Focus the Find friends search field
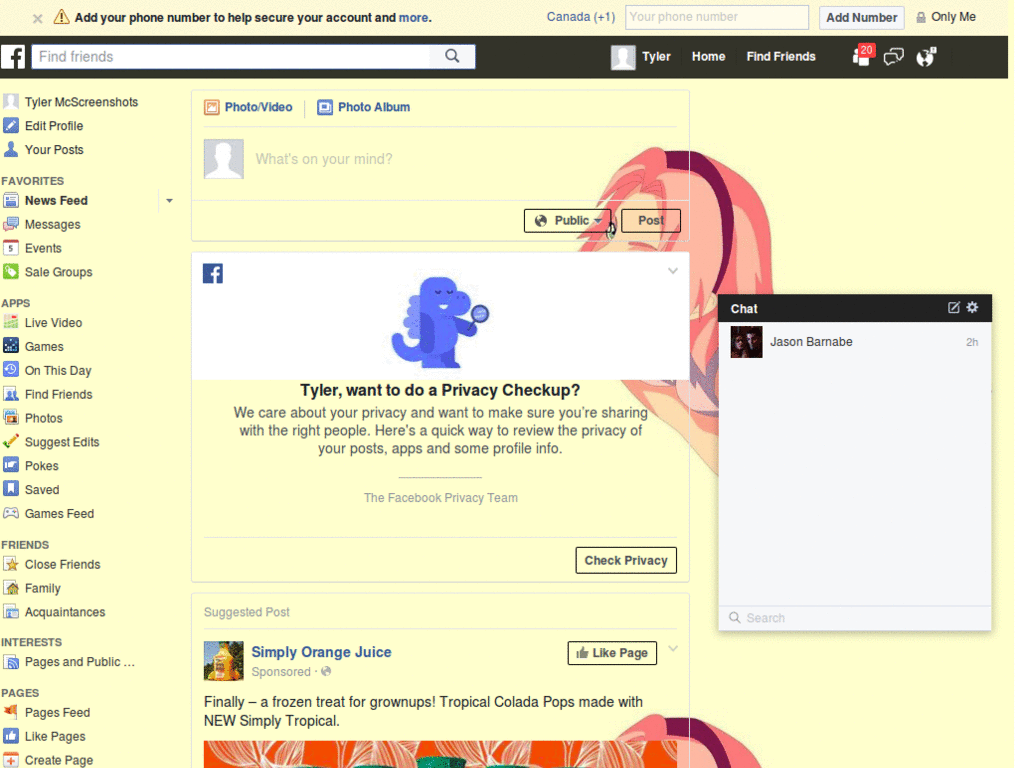This screenshot has width=1024, height=768. pos(231,56)
